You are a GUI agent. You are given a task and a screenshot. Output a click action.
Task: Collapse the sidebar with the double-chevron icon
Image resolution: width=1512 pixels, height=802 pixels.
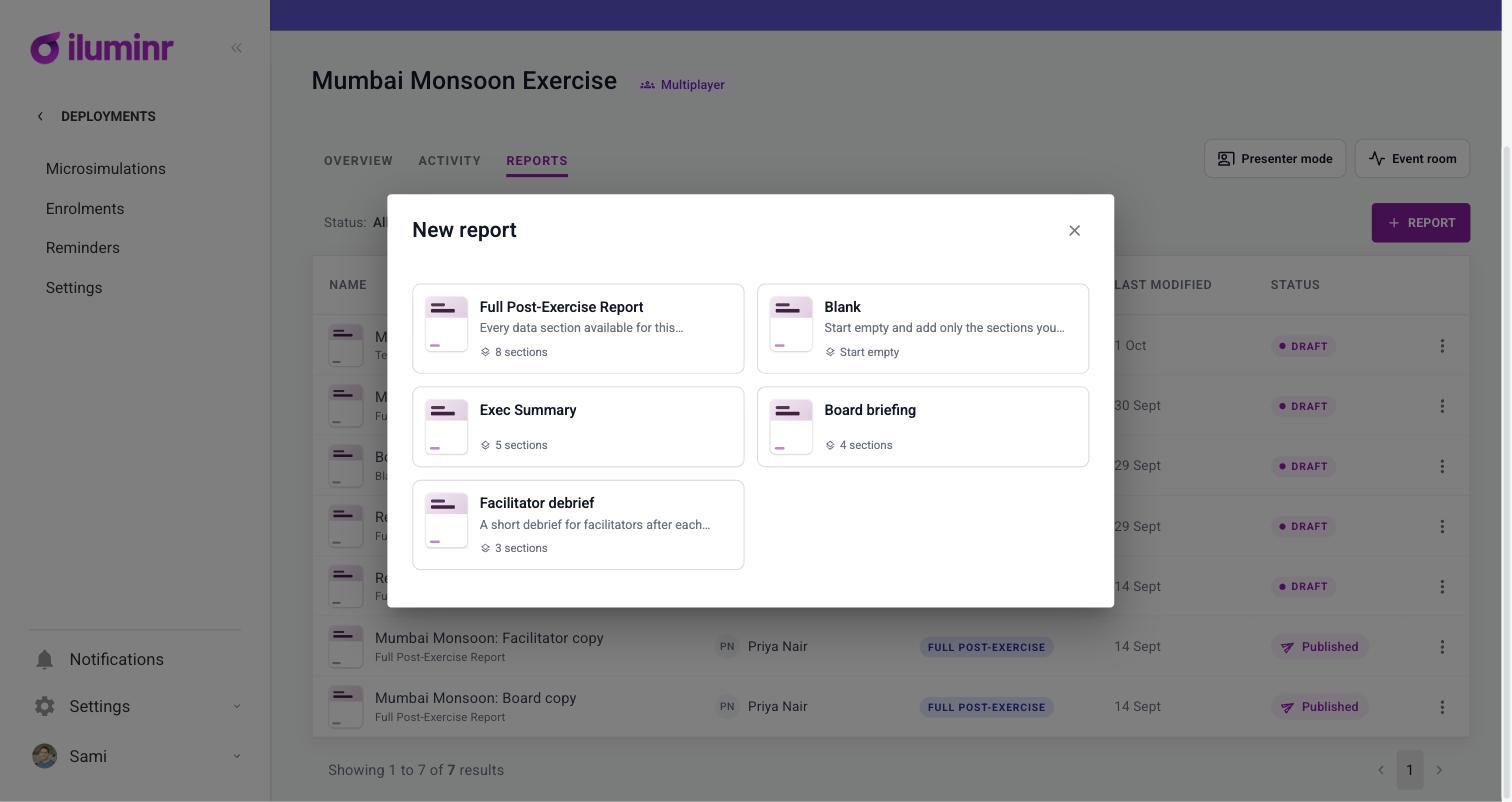(236, 48)
